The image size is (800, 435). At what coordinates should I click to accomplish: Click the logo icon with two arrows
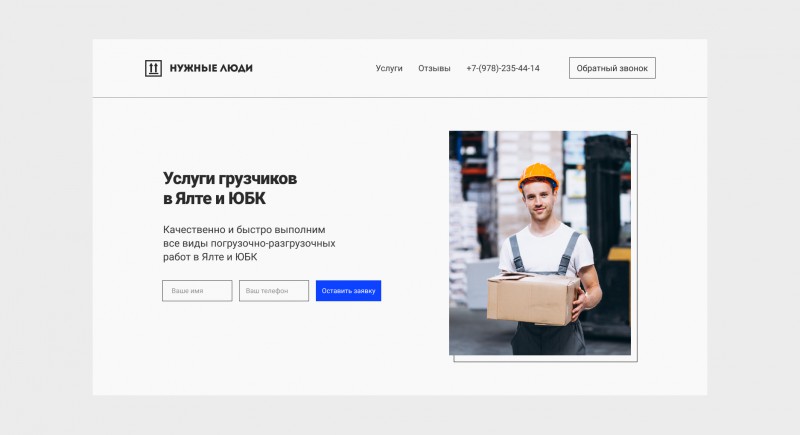[x=154, y=68]
